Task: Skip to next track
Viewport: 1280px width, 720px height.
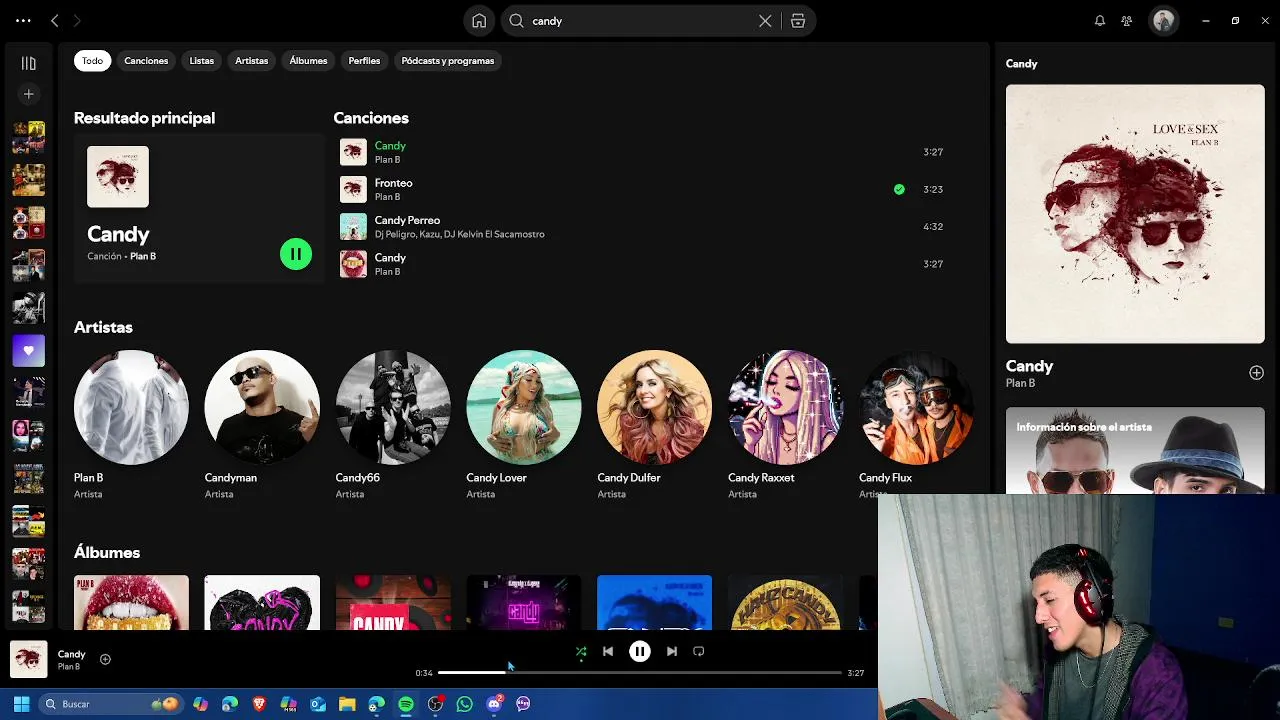Action: point(672,652)
